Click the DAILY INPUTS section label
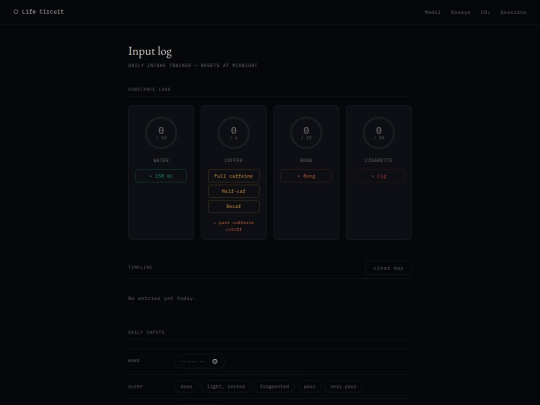The height and width of the screenshot is (405, 540). [146, 332]
